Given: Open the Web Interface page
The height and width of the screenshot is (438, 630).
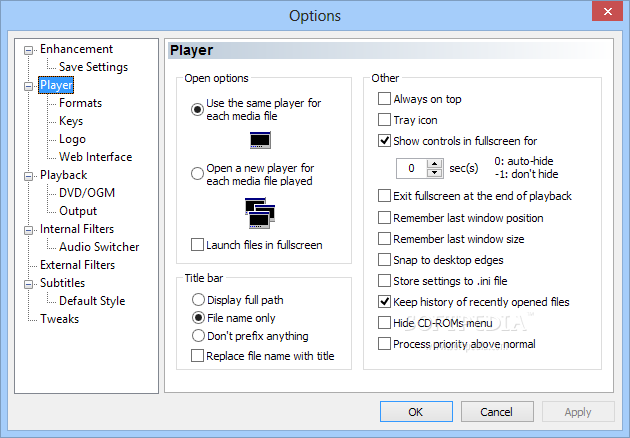Looking at the screenshot, I should (x=96, y=157).
